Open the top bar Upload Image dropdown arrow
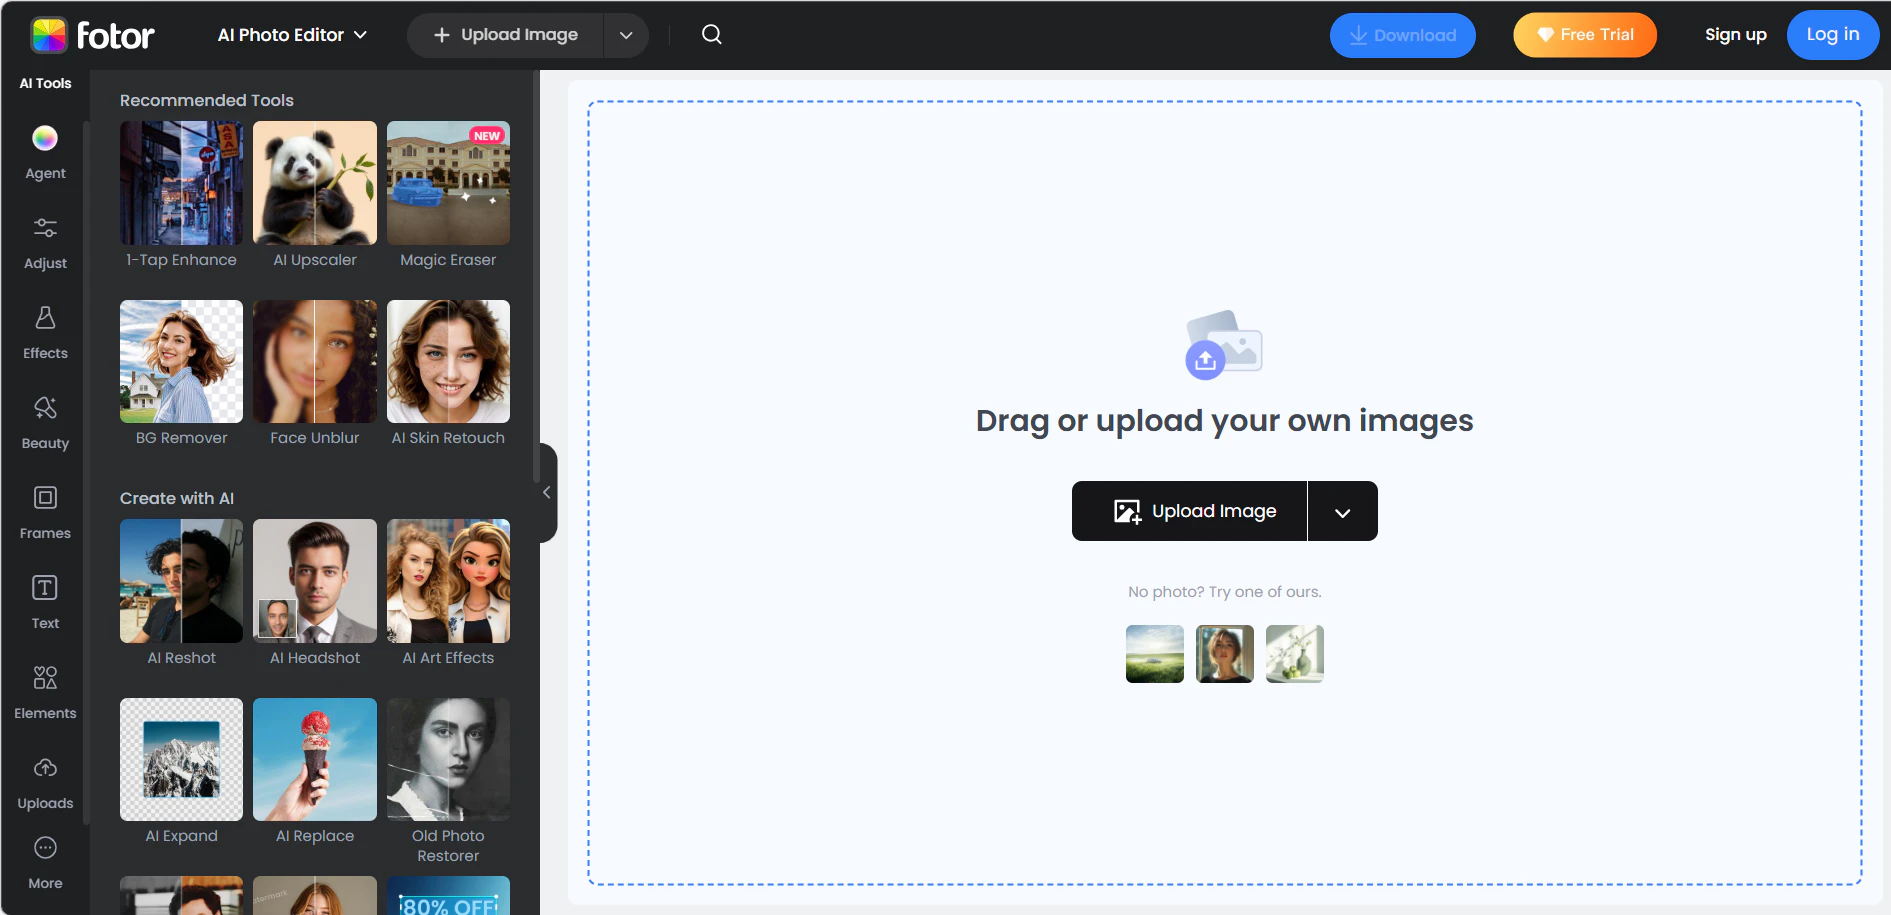Viewport: 1891px width, 915px height. coord(626,35)
